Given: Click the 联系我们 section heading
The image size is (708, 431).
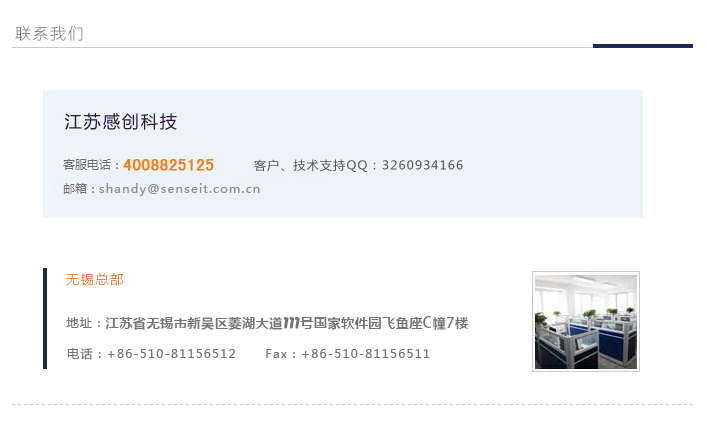Looking at the screenshot, I should point(49,34).
